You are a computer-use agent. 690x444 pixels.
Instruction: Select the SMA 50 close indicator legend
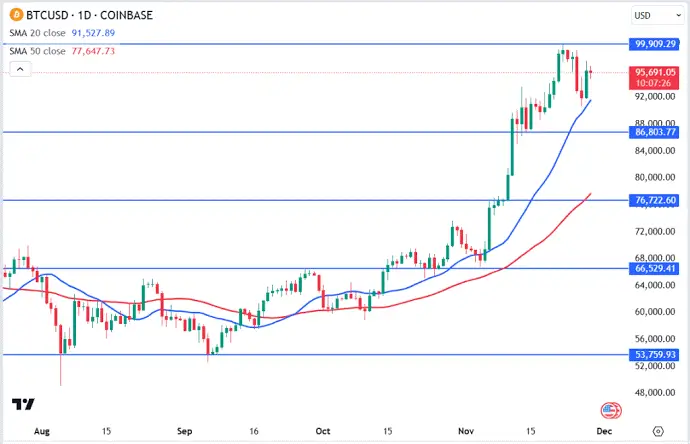[x=35, y=50]
